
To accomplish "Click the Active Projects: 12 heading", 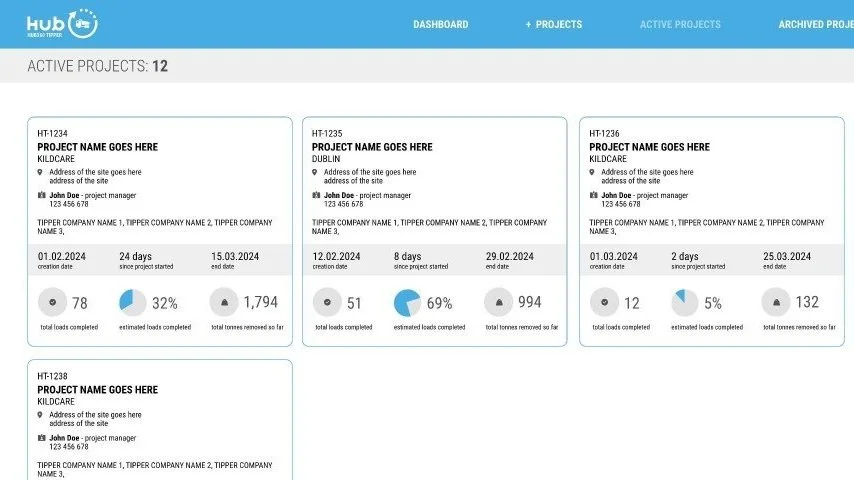I will [97, 66].
